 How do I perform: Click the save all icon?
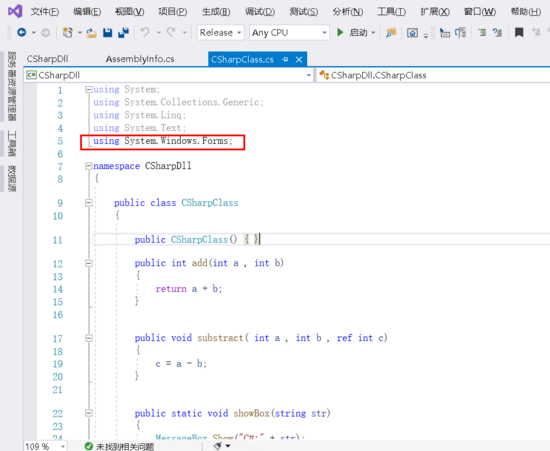point(123,33)
